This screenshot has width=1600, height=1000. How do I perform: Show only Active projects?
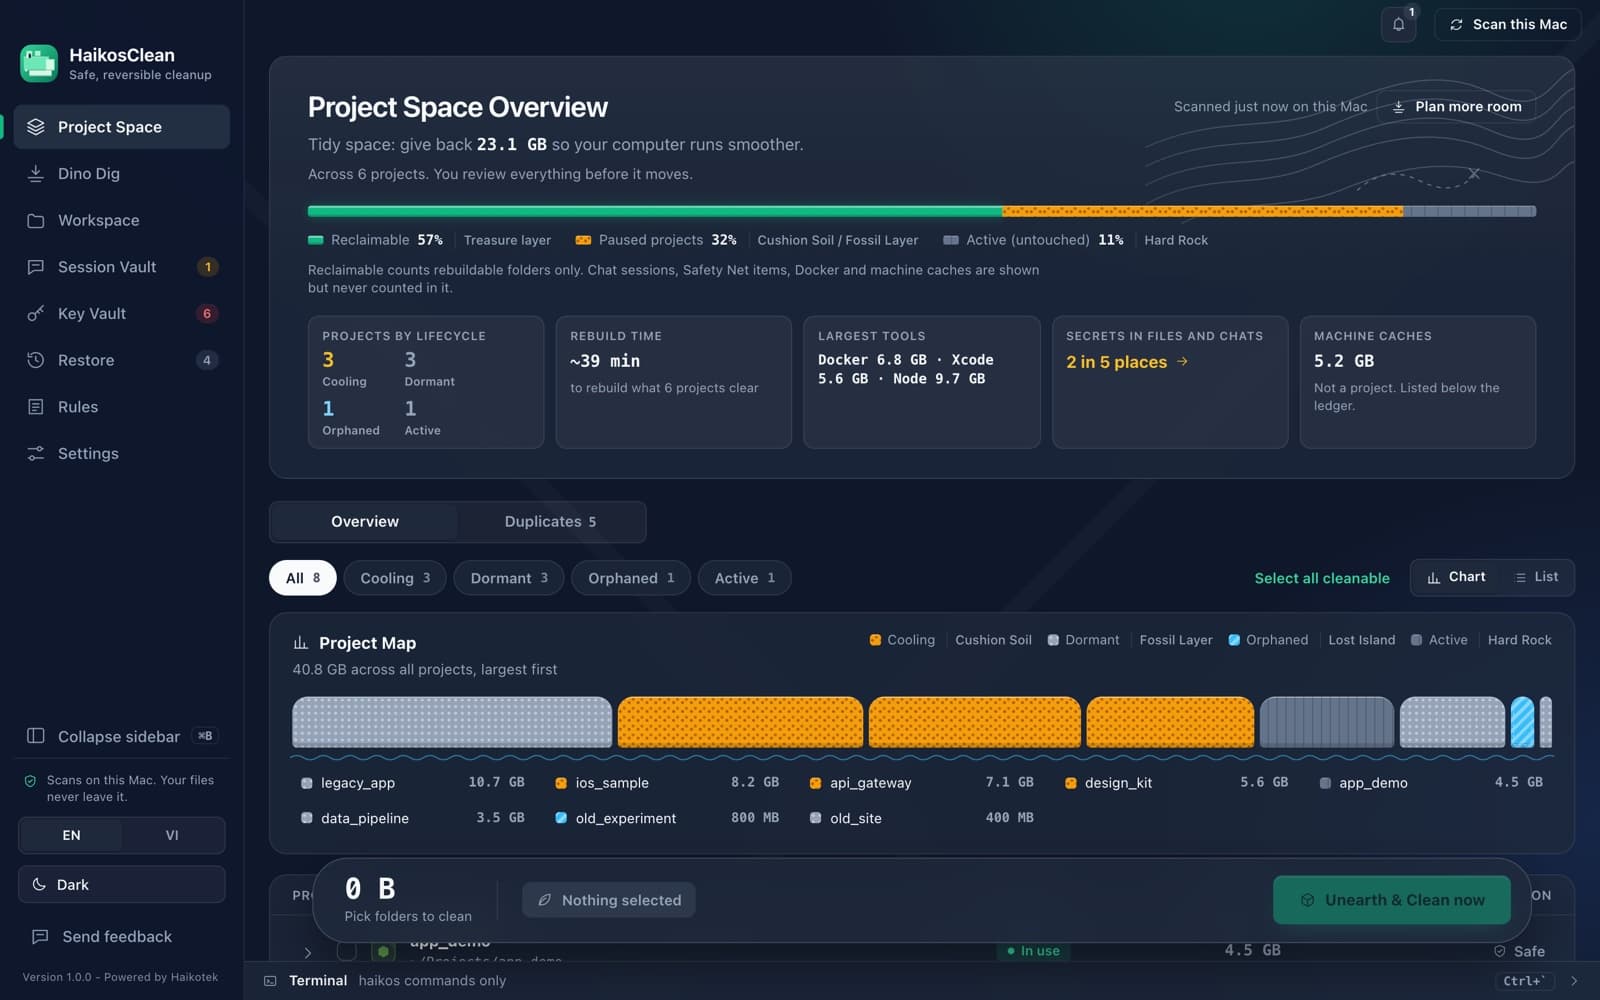[x=745, y=578]
